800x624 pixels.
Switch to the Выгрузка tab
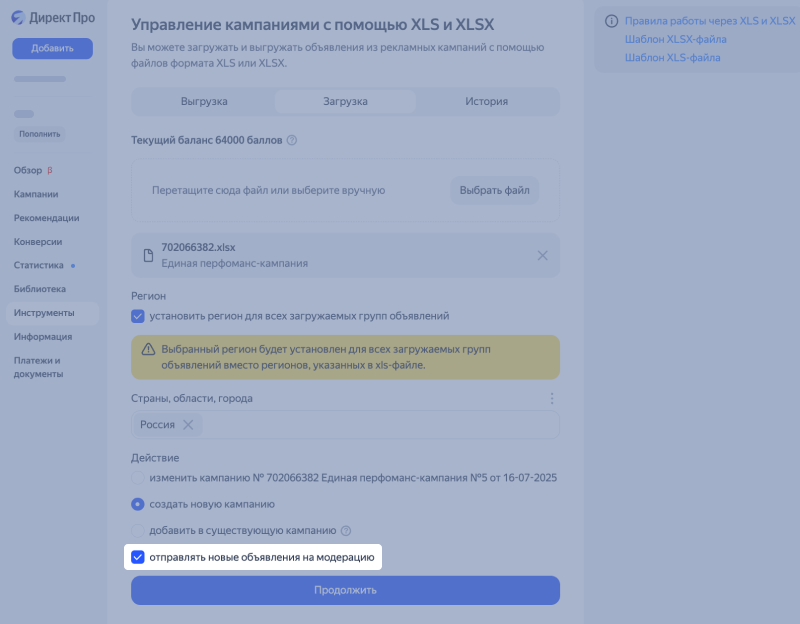pos(204,102)
